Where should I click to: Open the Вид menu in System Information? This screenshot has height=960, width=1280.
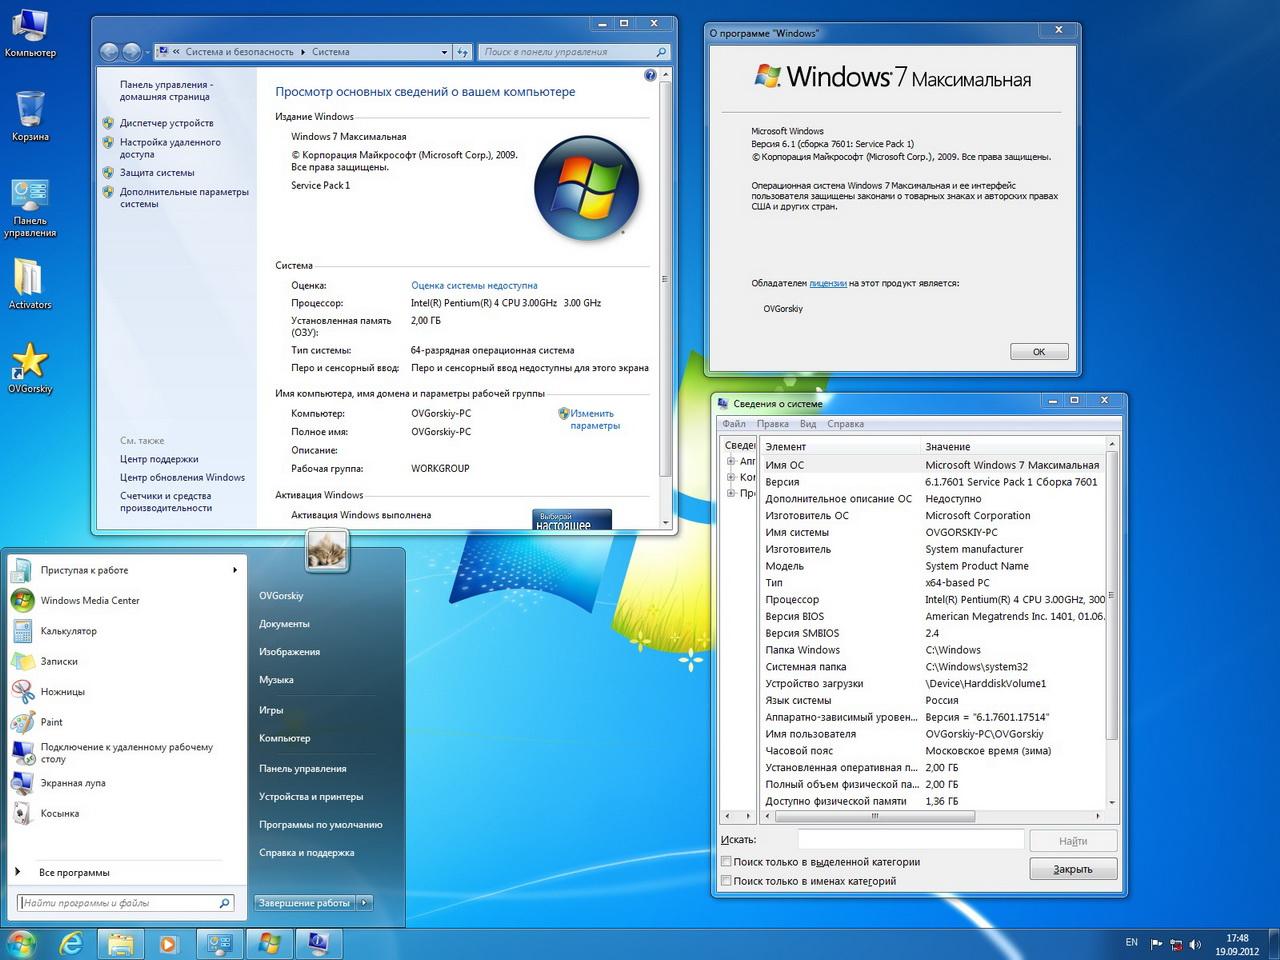point(808,424)
